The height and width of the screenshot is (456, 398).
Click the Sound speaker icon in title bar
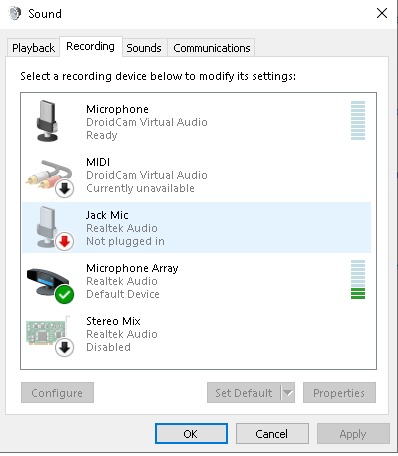tap(15, 14)
